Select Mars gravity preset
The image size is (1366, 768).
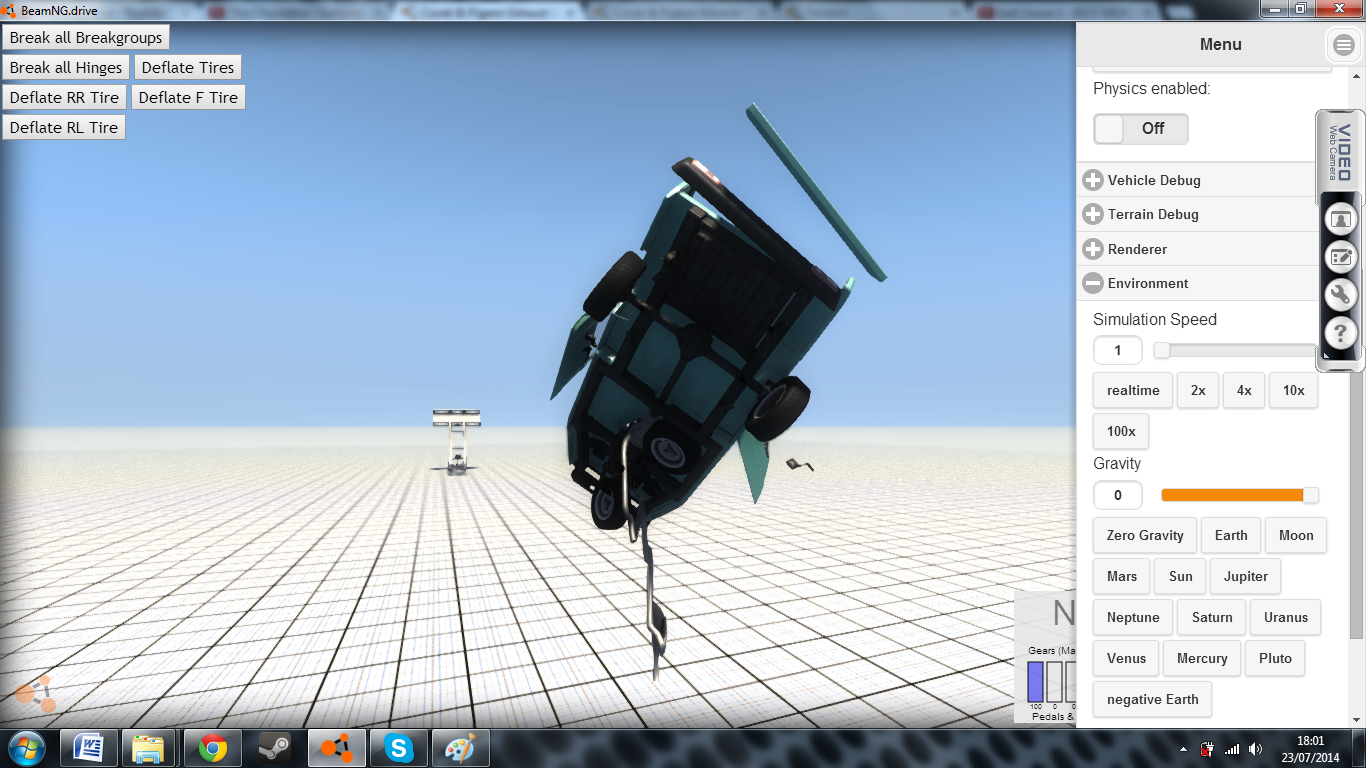[x=1122, y=576]
